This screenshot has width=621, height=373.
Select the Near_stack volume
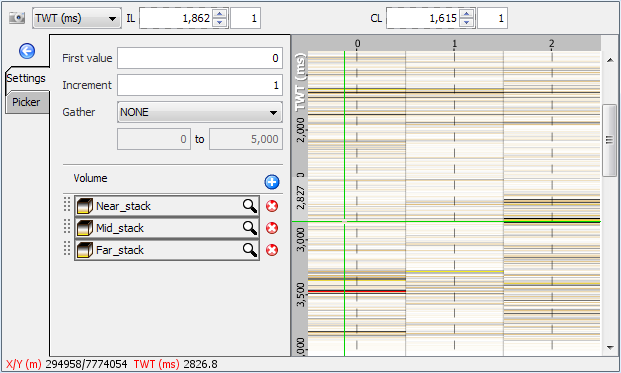167,206
